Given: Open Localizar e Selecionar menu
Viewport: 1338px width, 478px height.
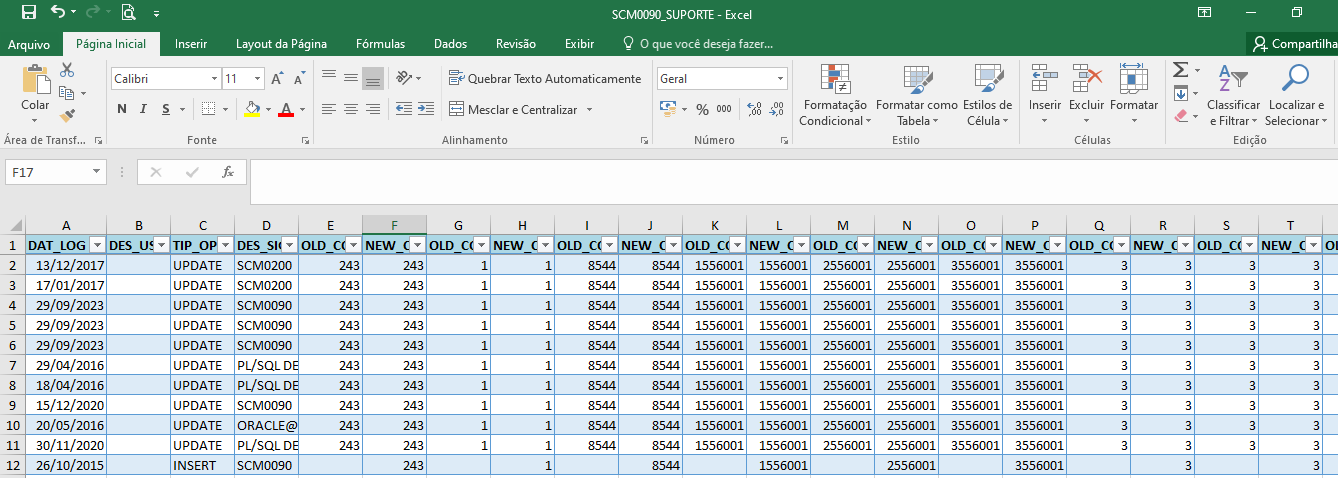Looking at the screenshot, I should coord(1296,96).
